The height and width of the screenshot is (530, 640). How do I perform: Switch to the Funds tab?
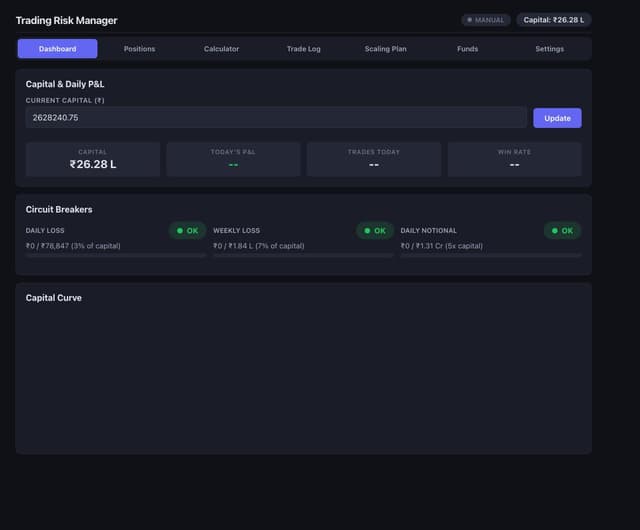467,49
